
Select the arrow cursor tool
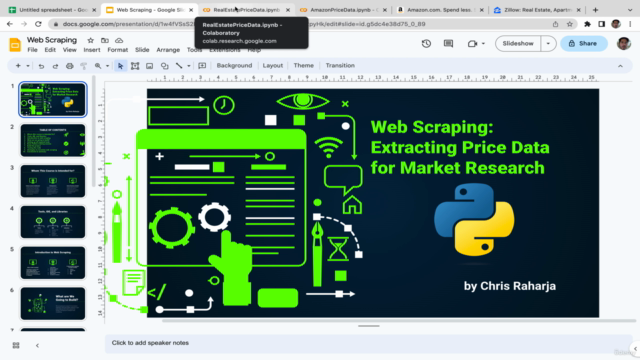click(x=120, y=66)
